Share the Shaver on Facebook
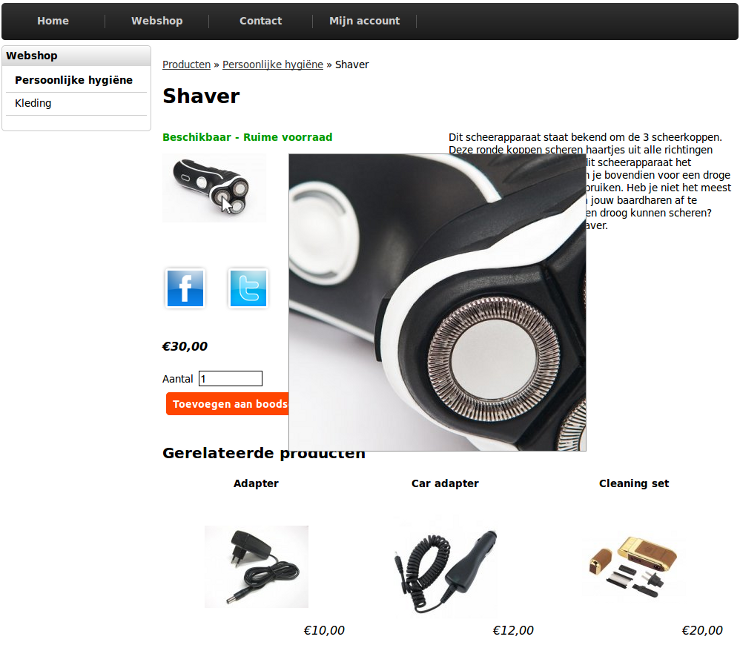This screenshot has width=740, height=648. click(185, 288)
